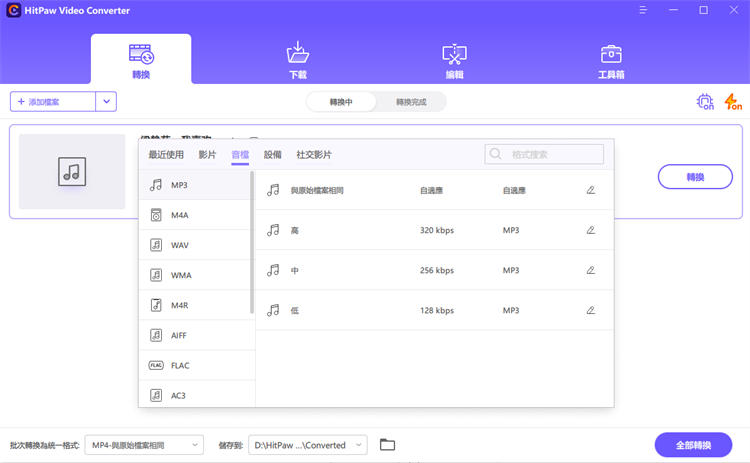Click music note icon of 128 kbps row
The width and height of the screenshot is (750, 463).
point(273,310)
